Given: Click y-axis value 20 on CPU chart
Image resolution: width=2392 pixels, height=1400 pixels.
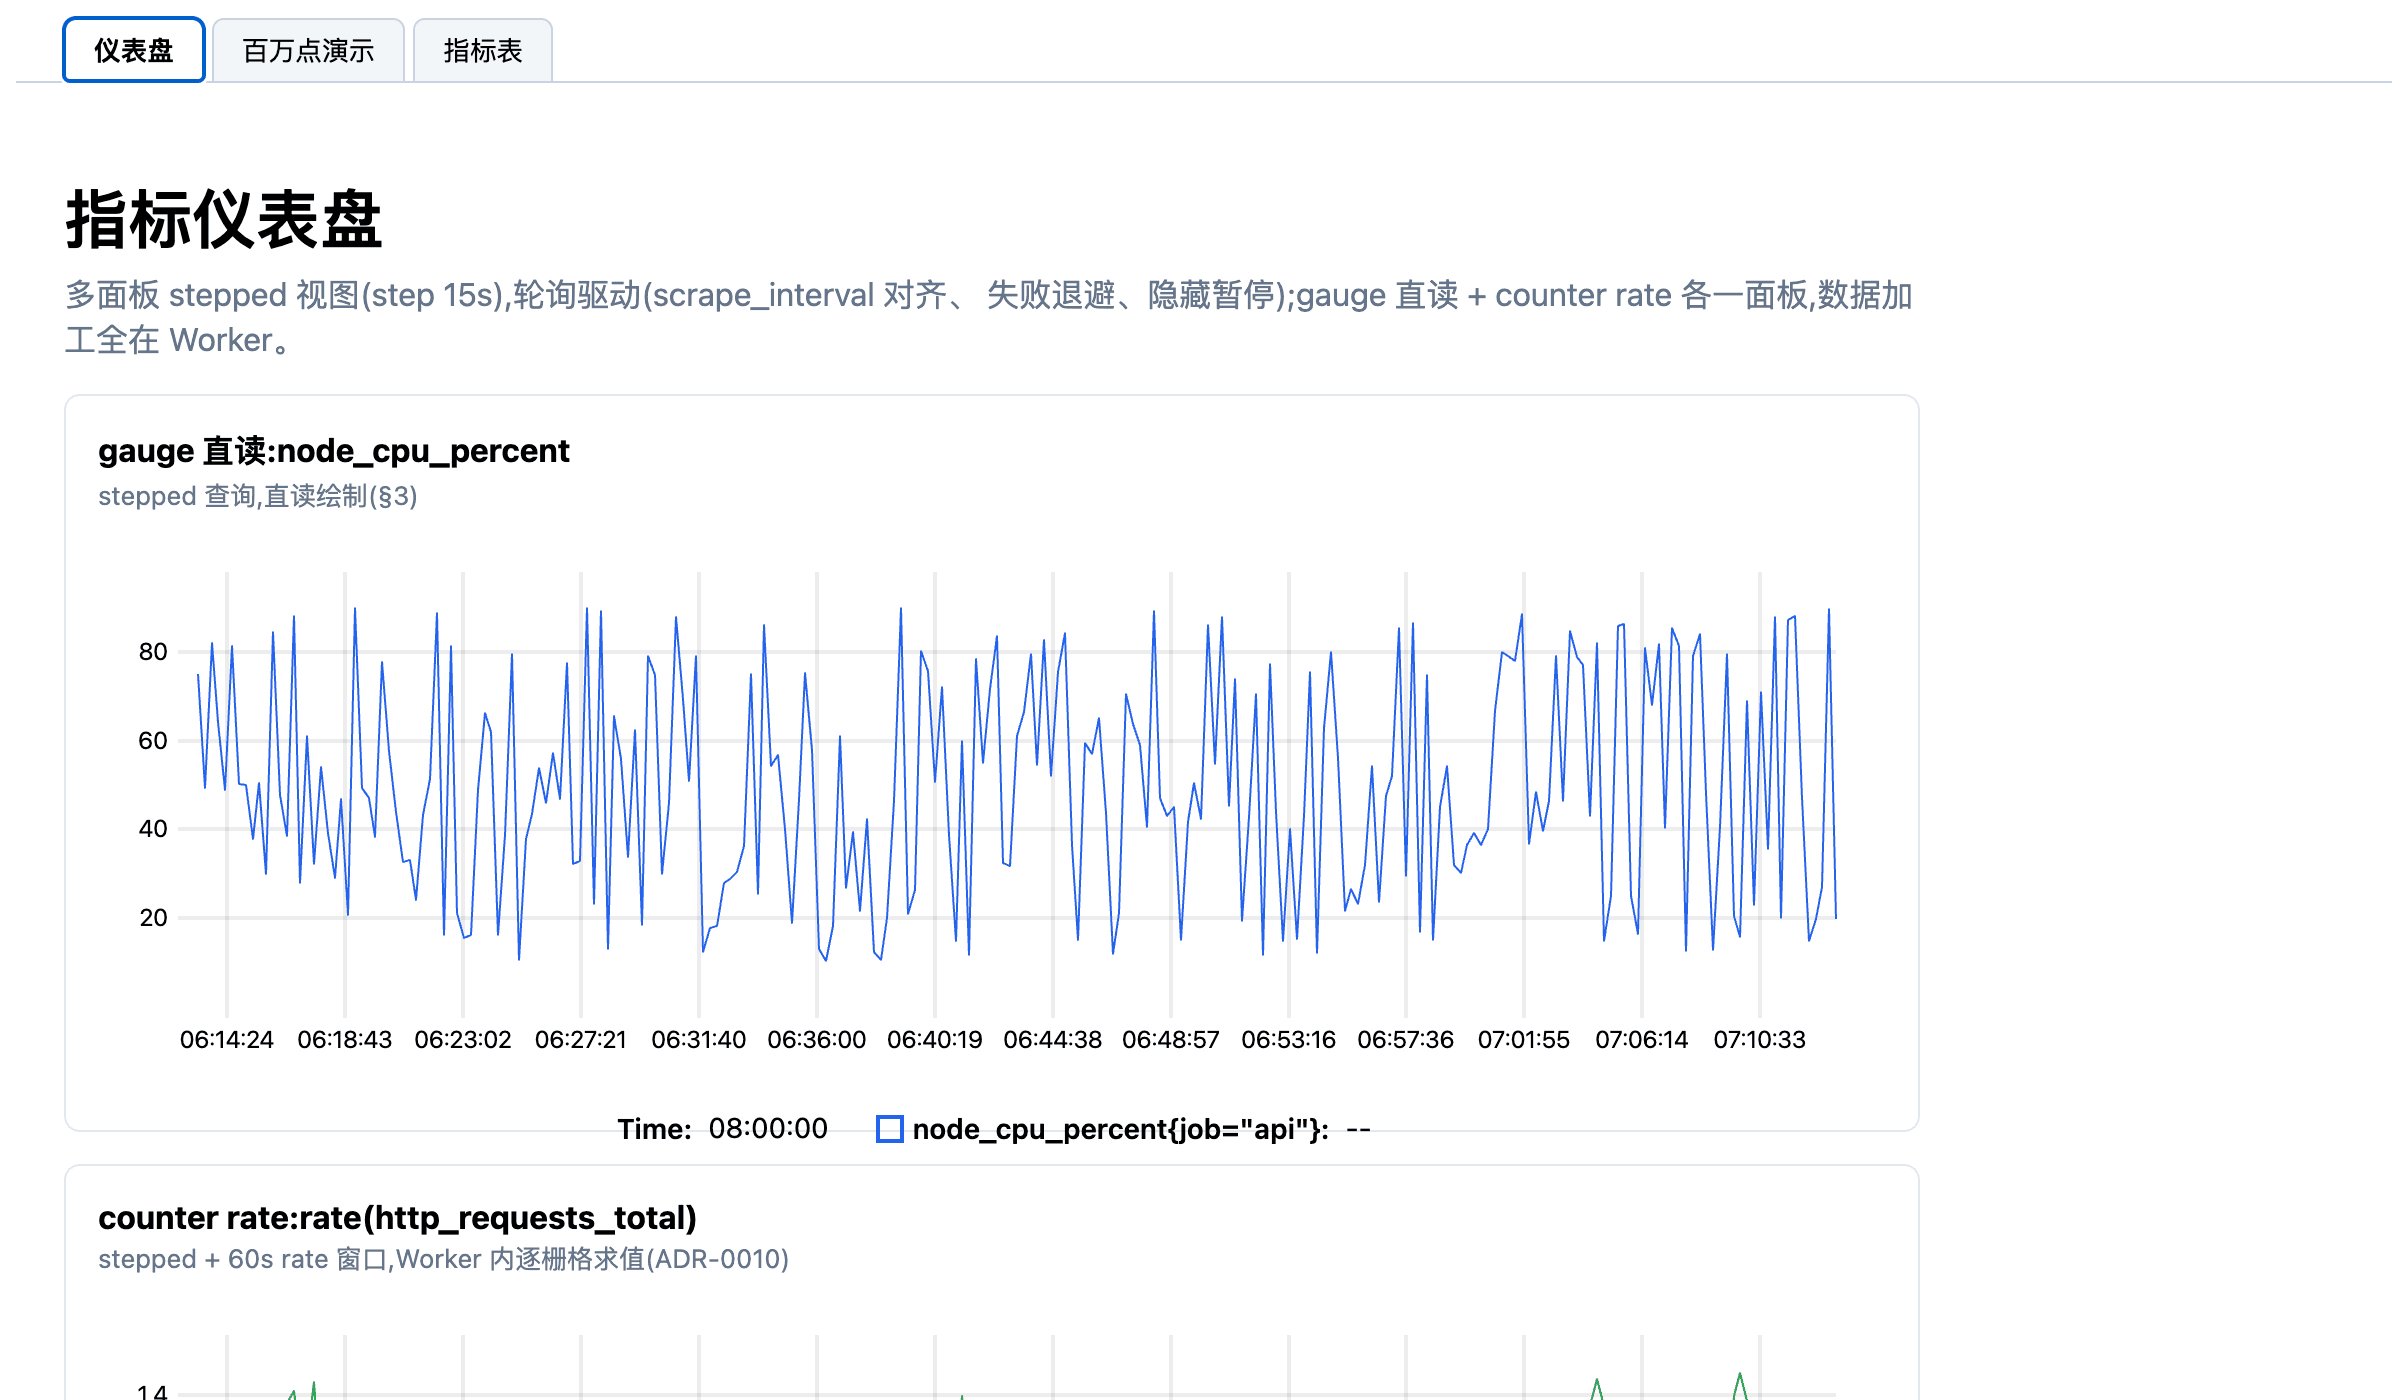Looking at the screenshot, I should pos(153,918).
